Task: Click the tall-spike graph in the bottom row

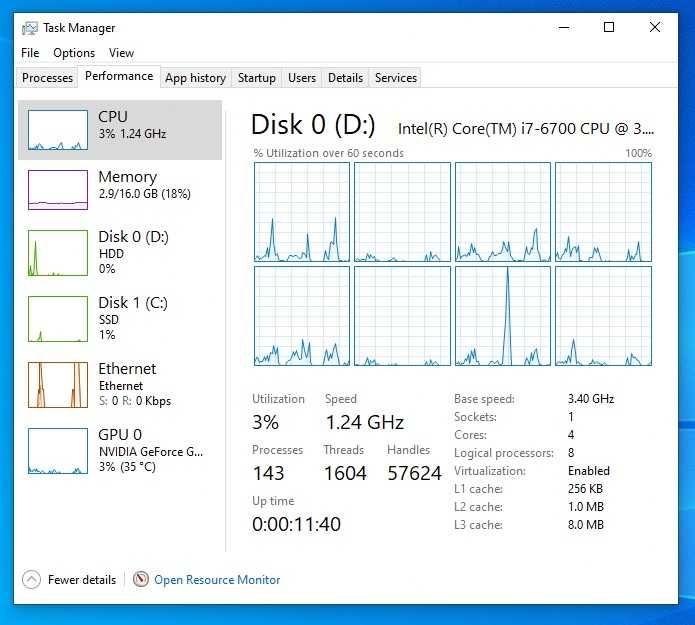Action: tap(503, 316)
